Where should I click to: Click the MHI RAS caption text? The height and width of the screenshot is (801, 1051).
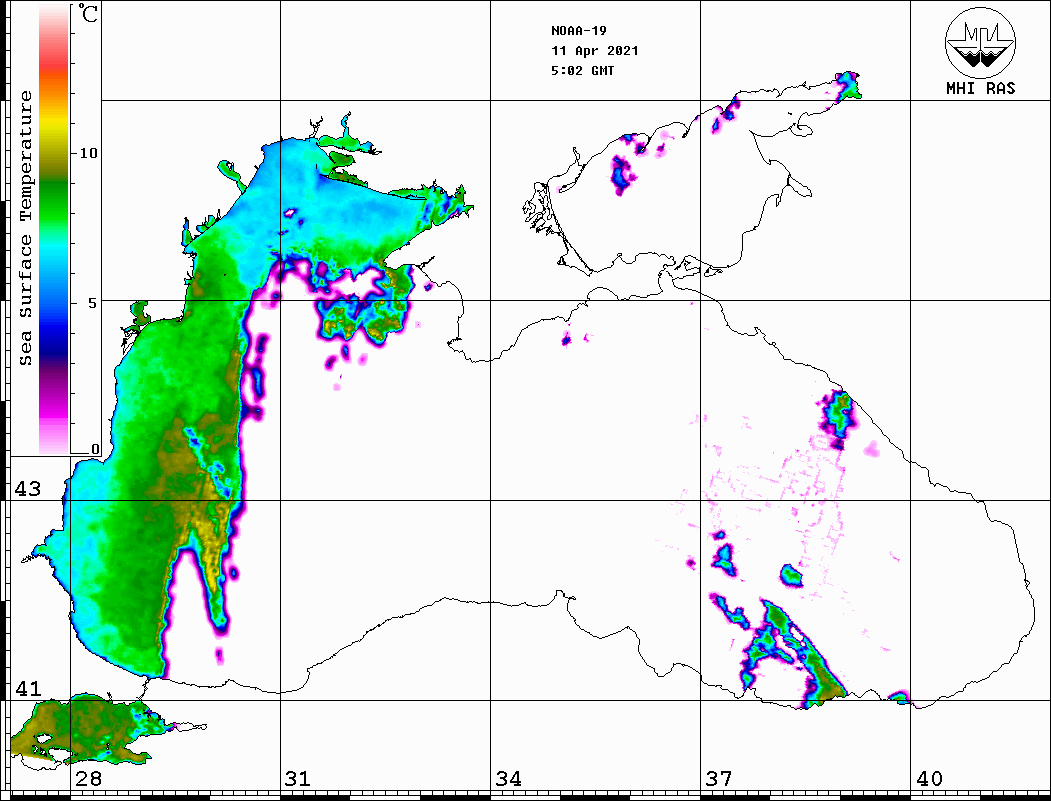coord(981,88)
